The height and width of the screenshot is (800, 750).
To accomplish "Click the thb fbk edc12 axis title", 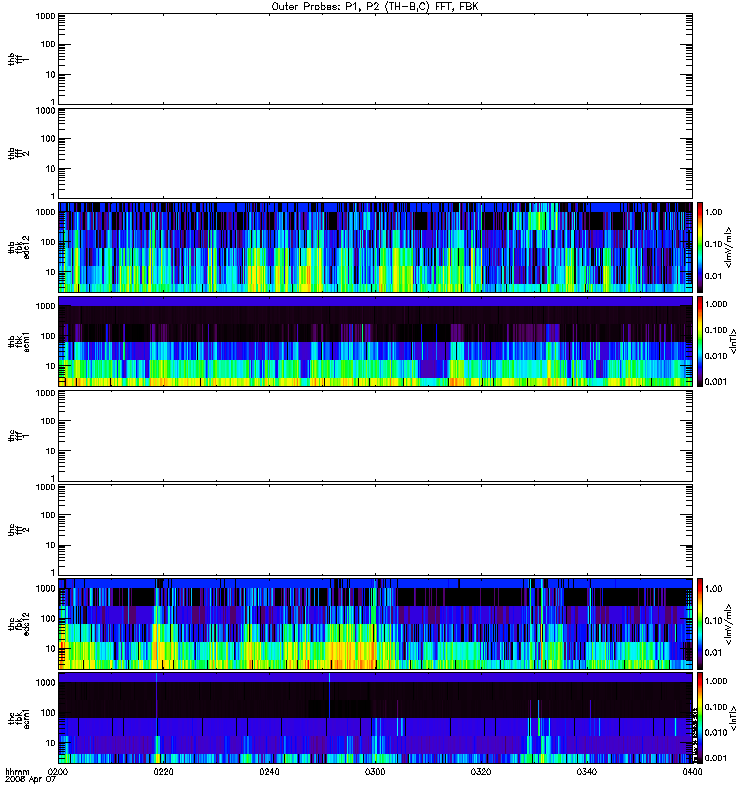I will click(18, 247).
